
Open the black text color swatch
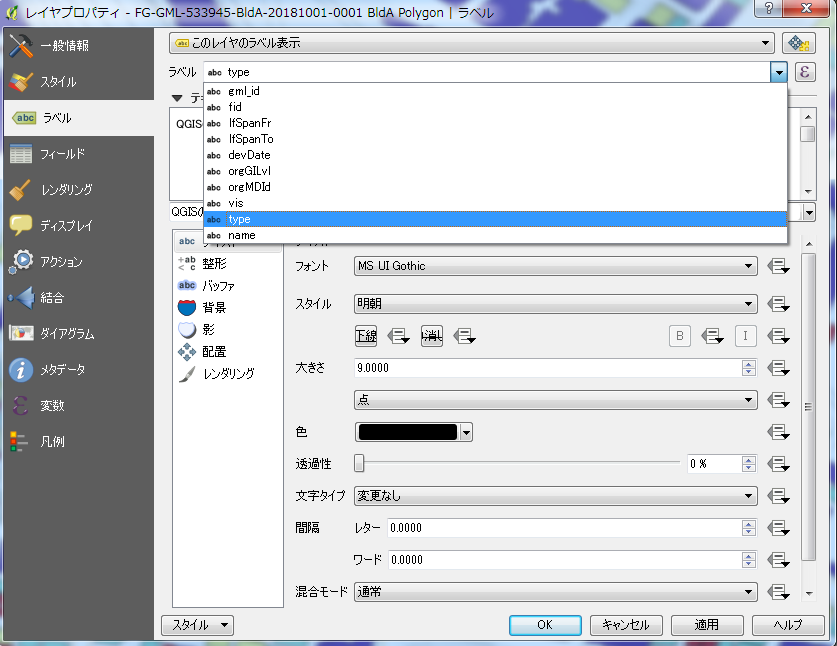coord(404,431)
